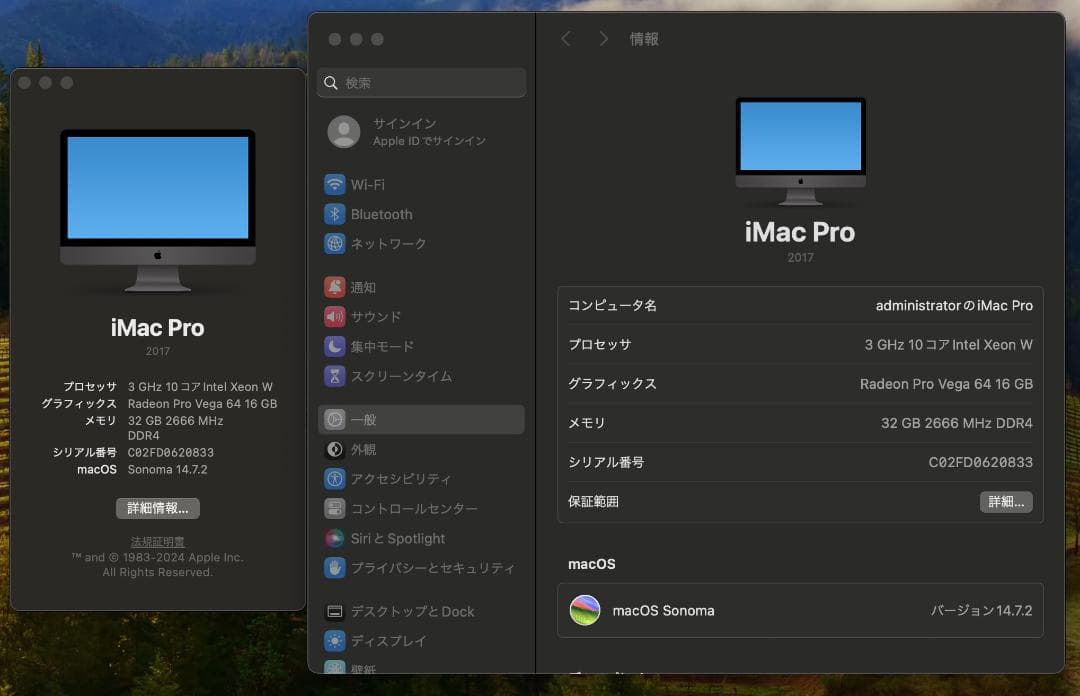The width and height of the screenshot is (1080, 696).
Task: Open アクセシビリティ settings
Action: click(x=401, y=478)
